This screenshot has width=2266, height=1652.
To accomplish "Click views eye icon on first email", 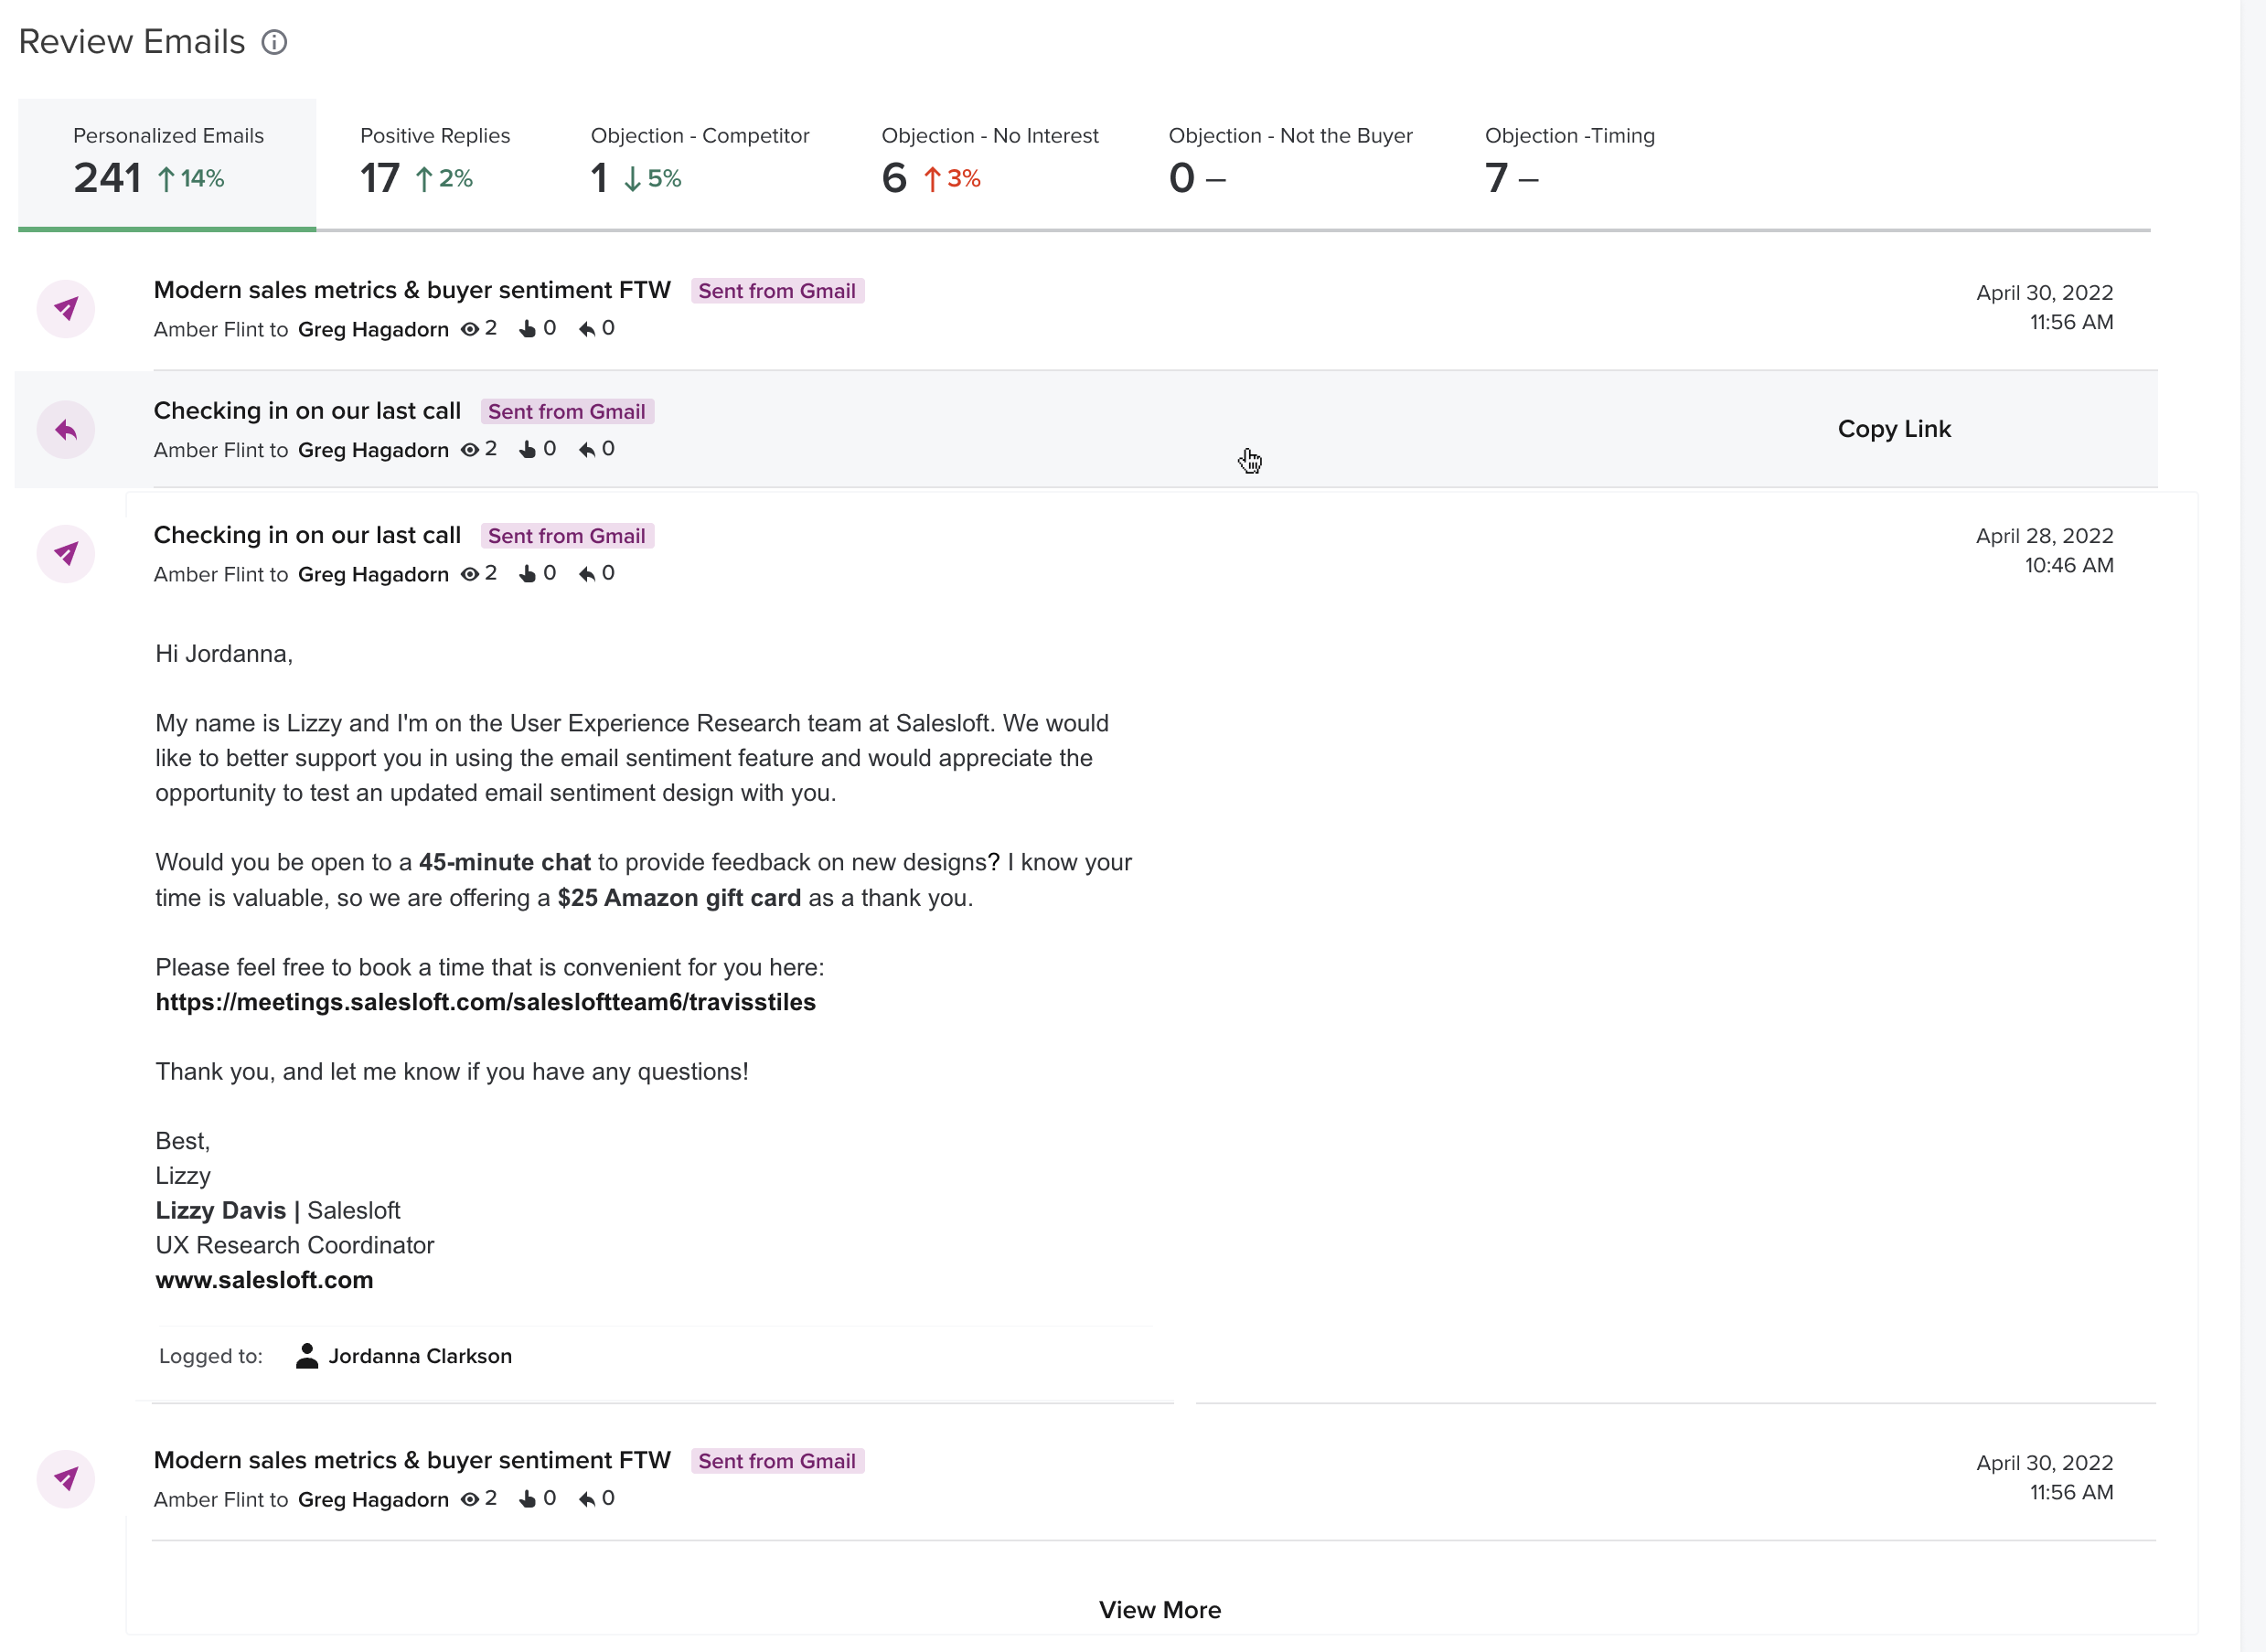I will tap(469, 329).
